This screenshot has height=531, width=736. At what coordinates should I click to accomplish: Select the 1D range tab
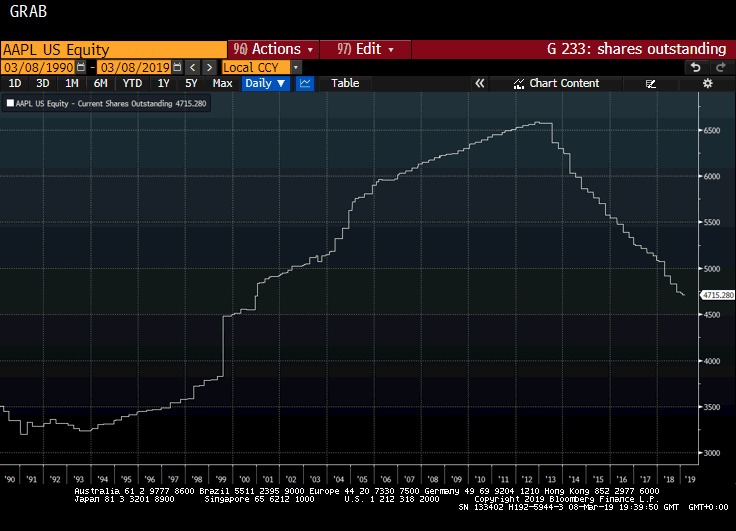point(15,84)
